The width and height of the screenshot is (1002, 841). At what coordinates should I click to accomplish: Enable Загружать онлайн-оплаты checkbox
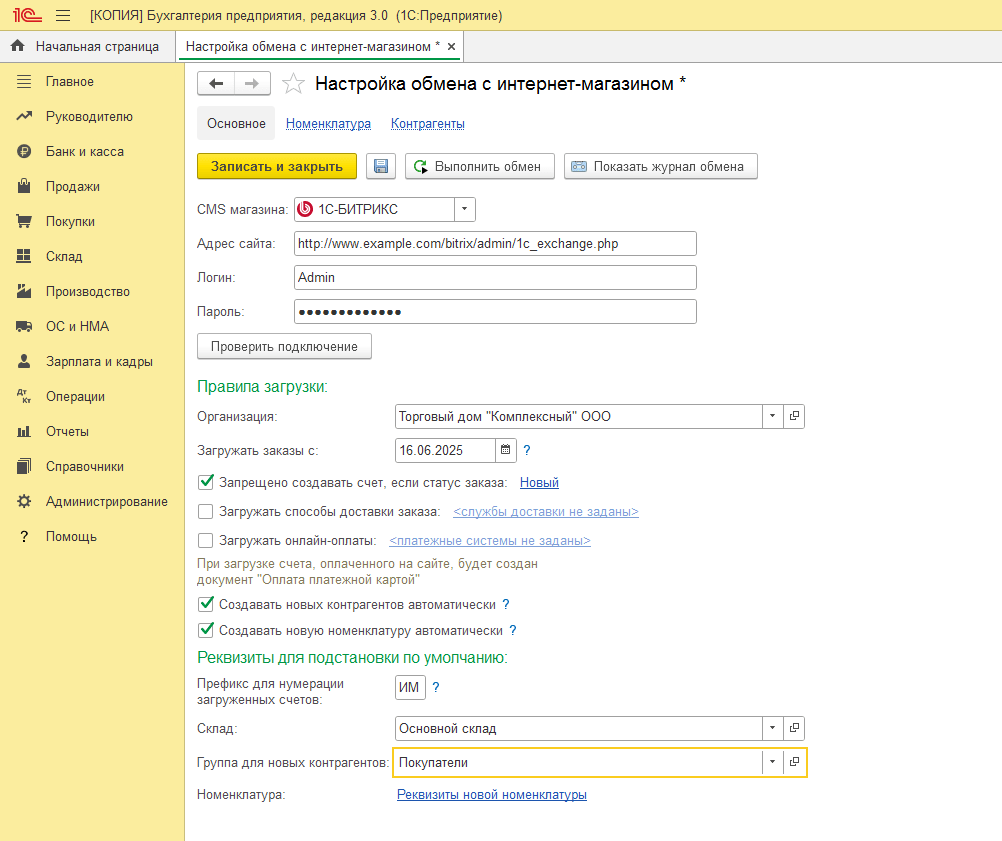(206, 541)
